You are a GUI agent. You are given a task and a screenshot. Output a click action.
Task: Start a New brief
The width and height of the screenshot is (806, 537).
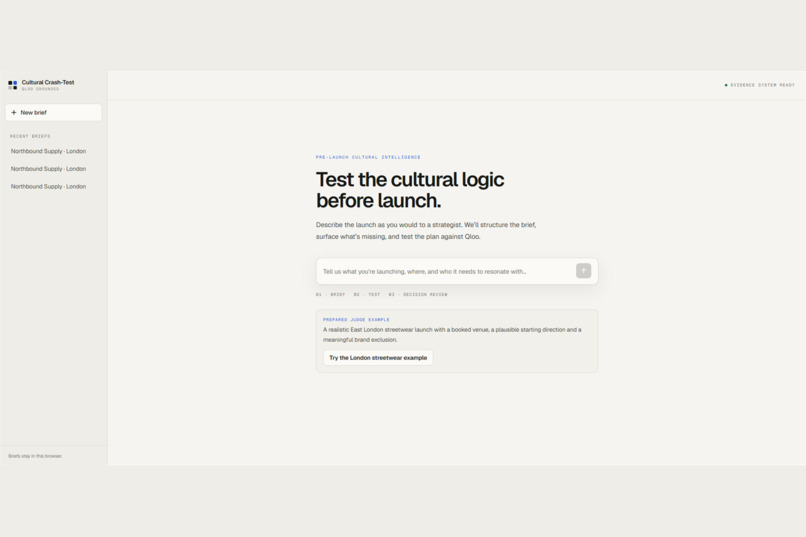point(53,113)
